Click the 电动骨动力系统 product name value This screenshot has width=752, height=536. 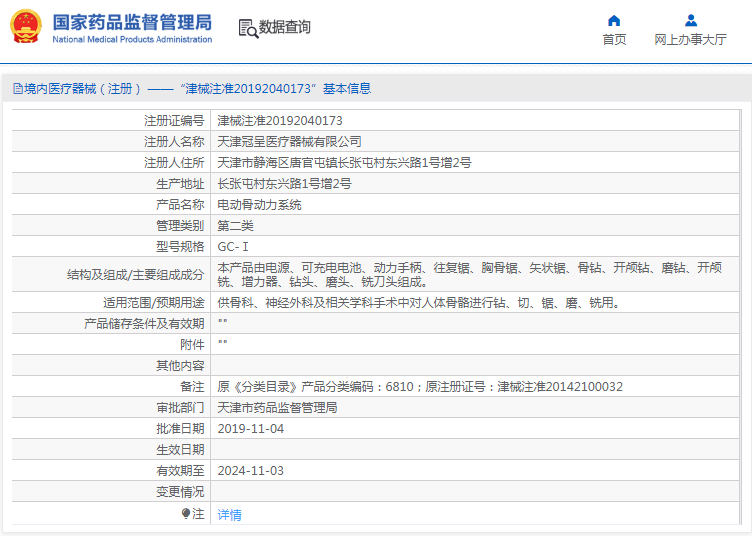[259, 204]
